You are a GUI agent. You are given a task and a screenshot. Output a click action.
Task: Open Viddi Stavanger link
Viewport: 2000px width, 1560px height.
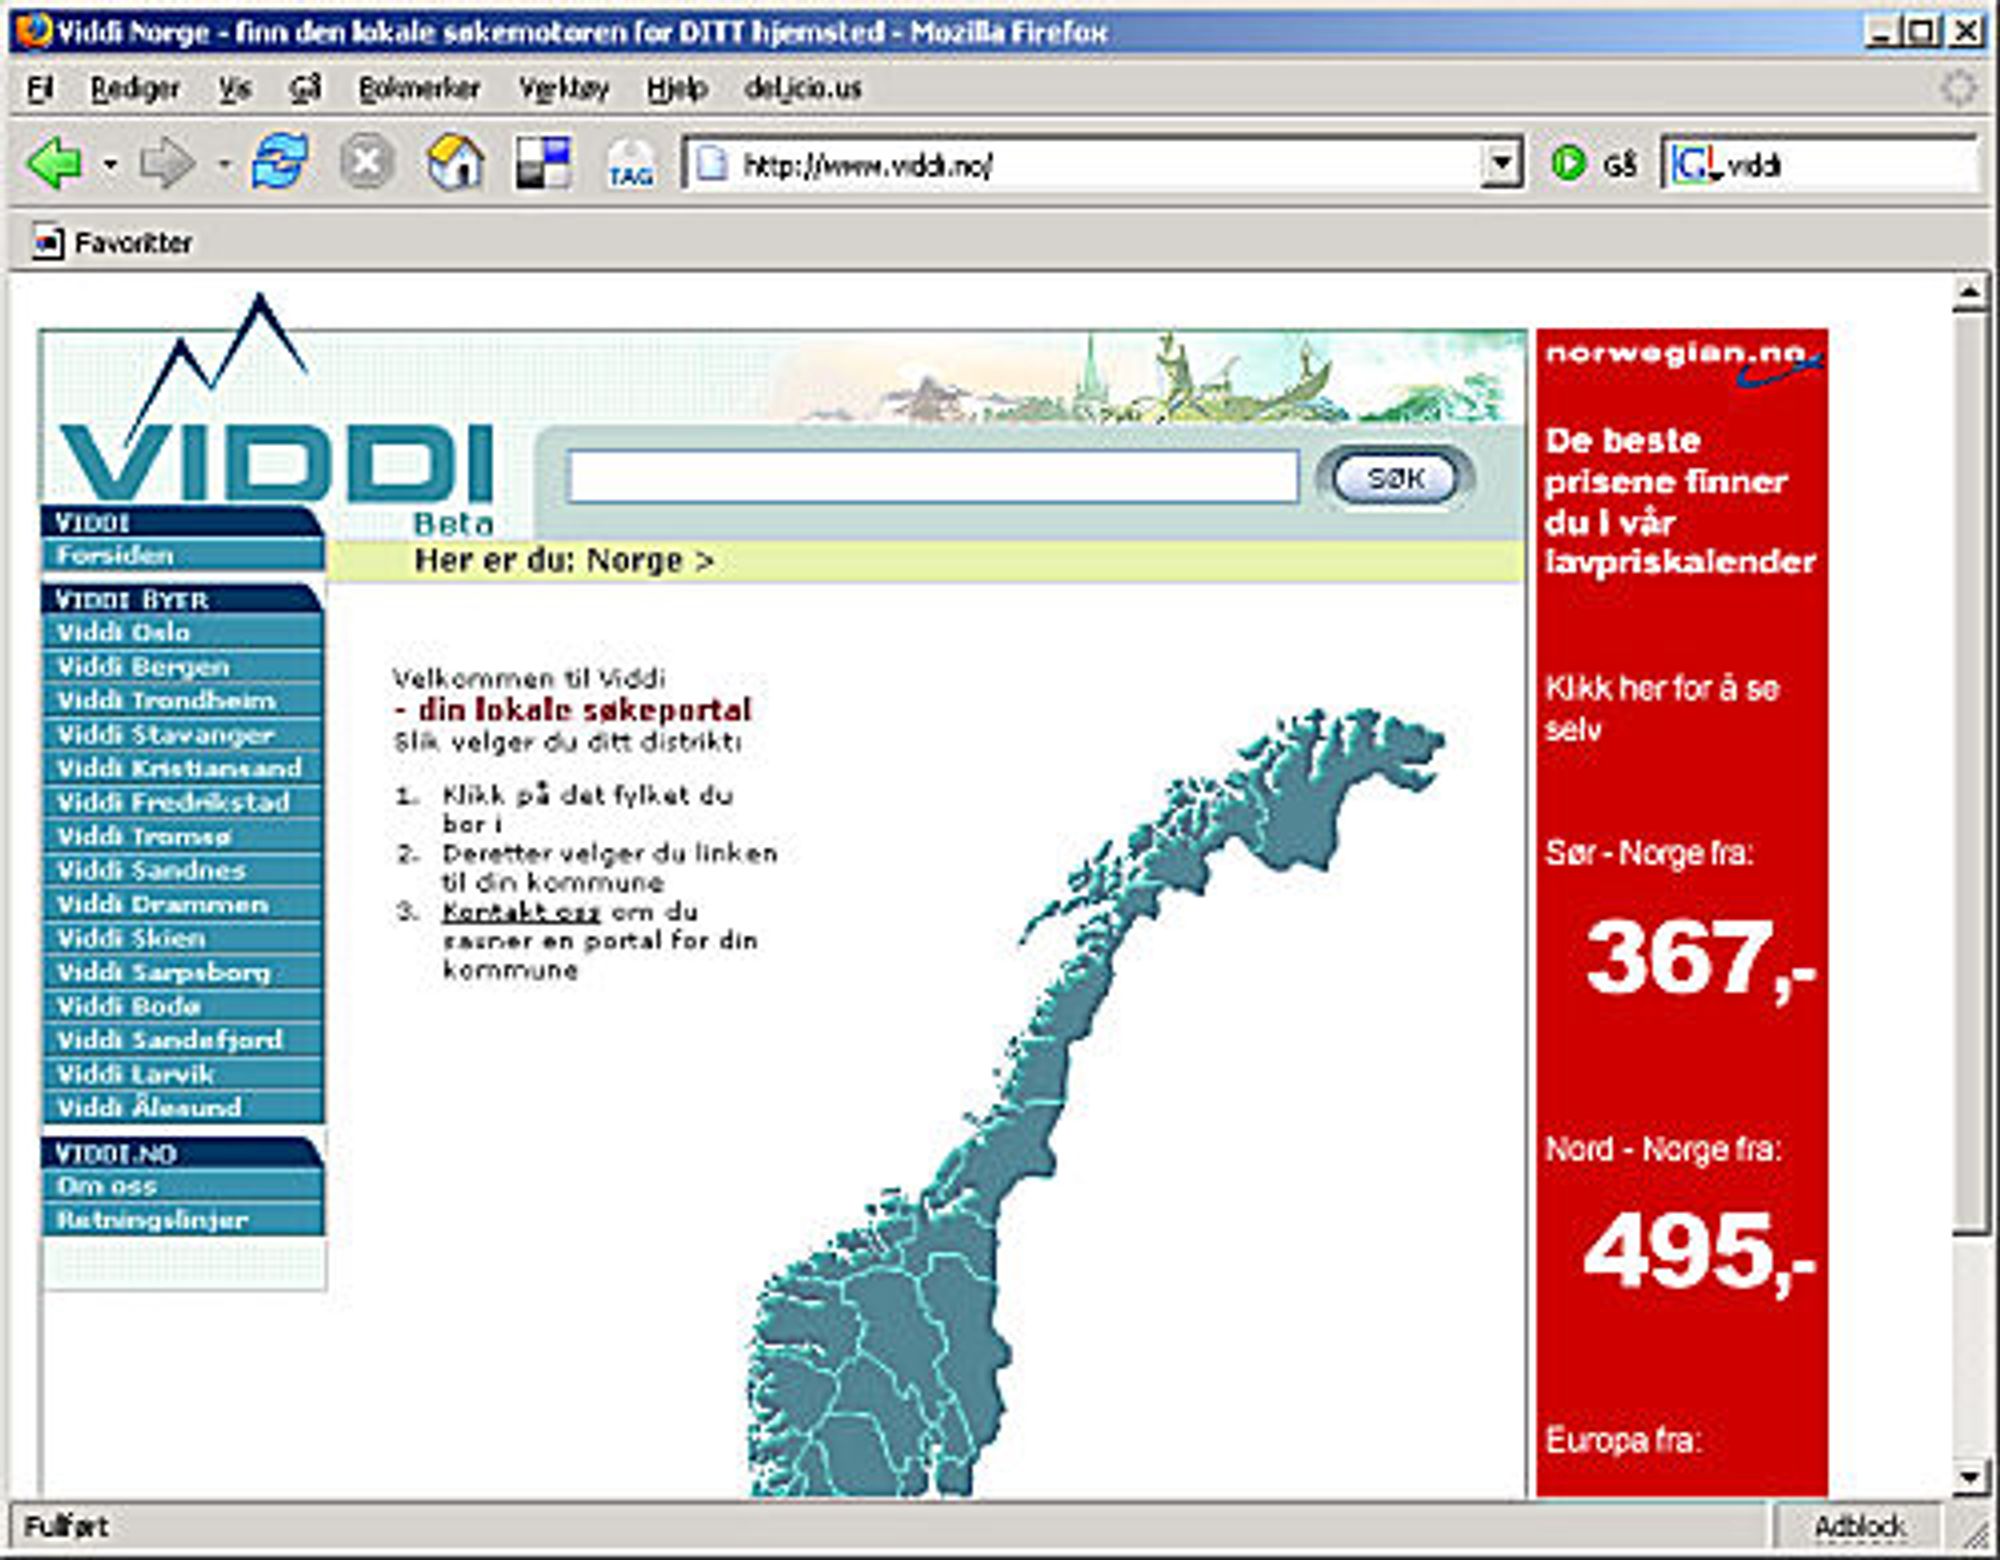click(183, 734)
